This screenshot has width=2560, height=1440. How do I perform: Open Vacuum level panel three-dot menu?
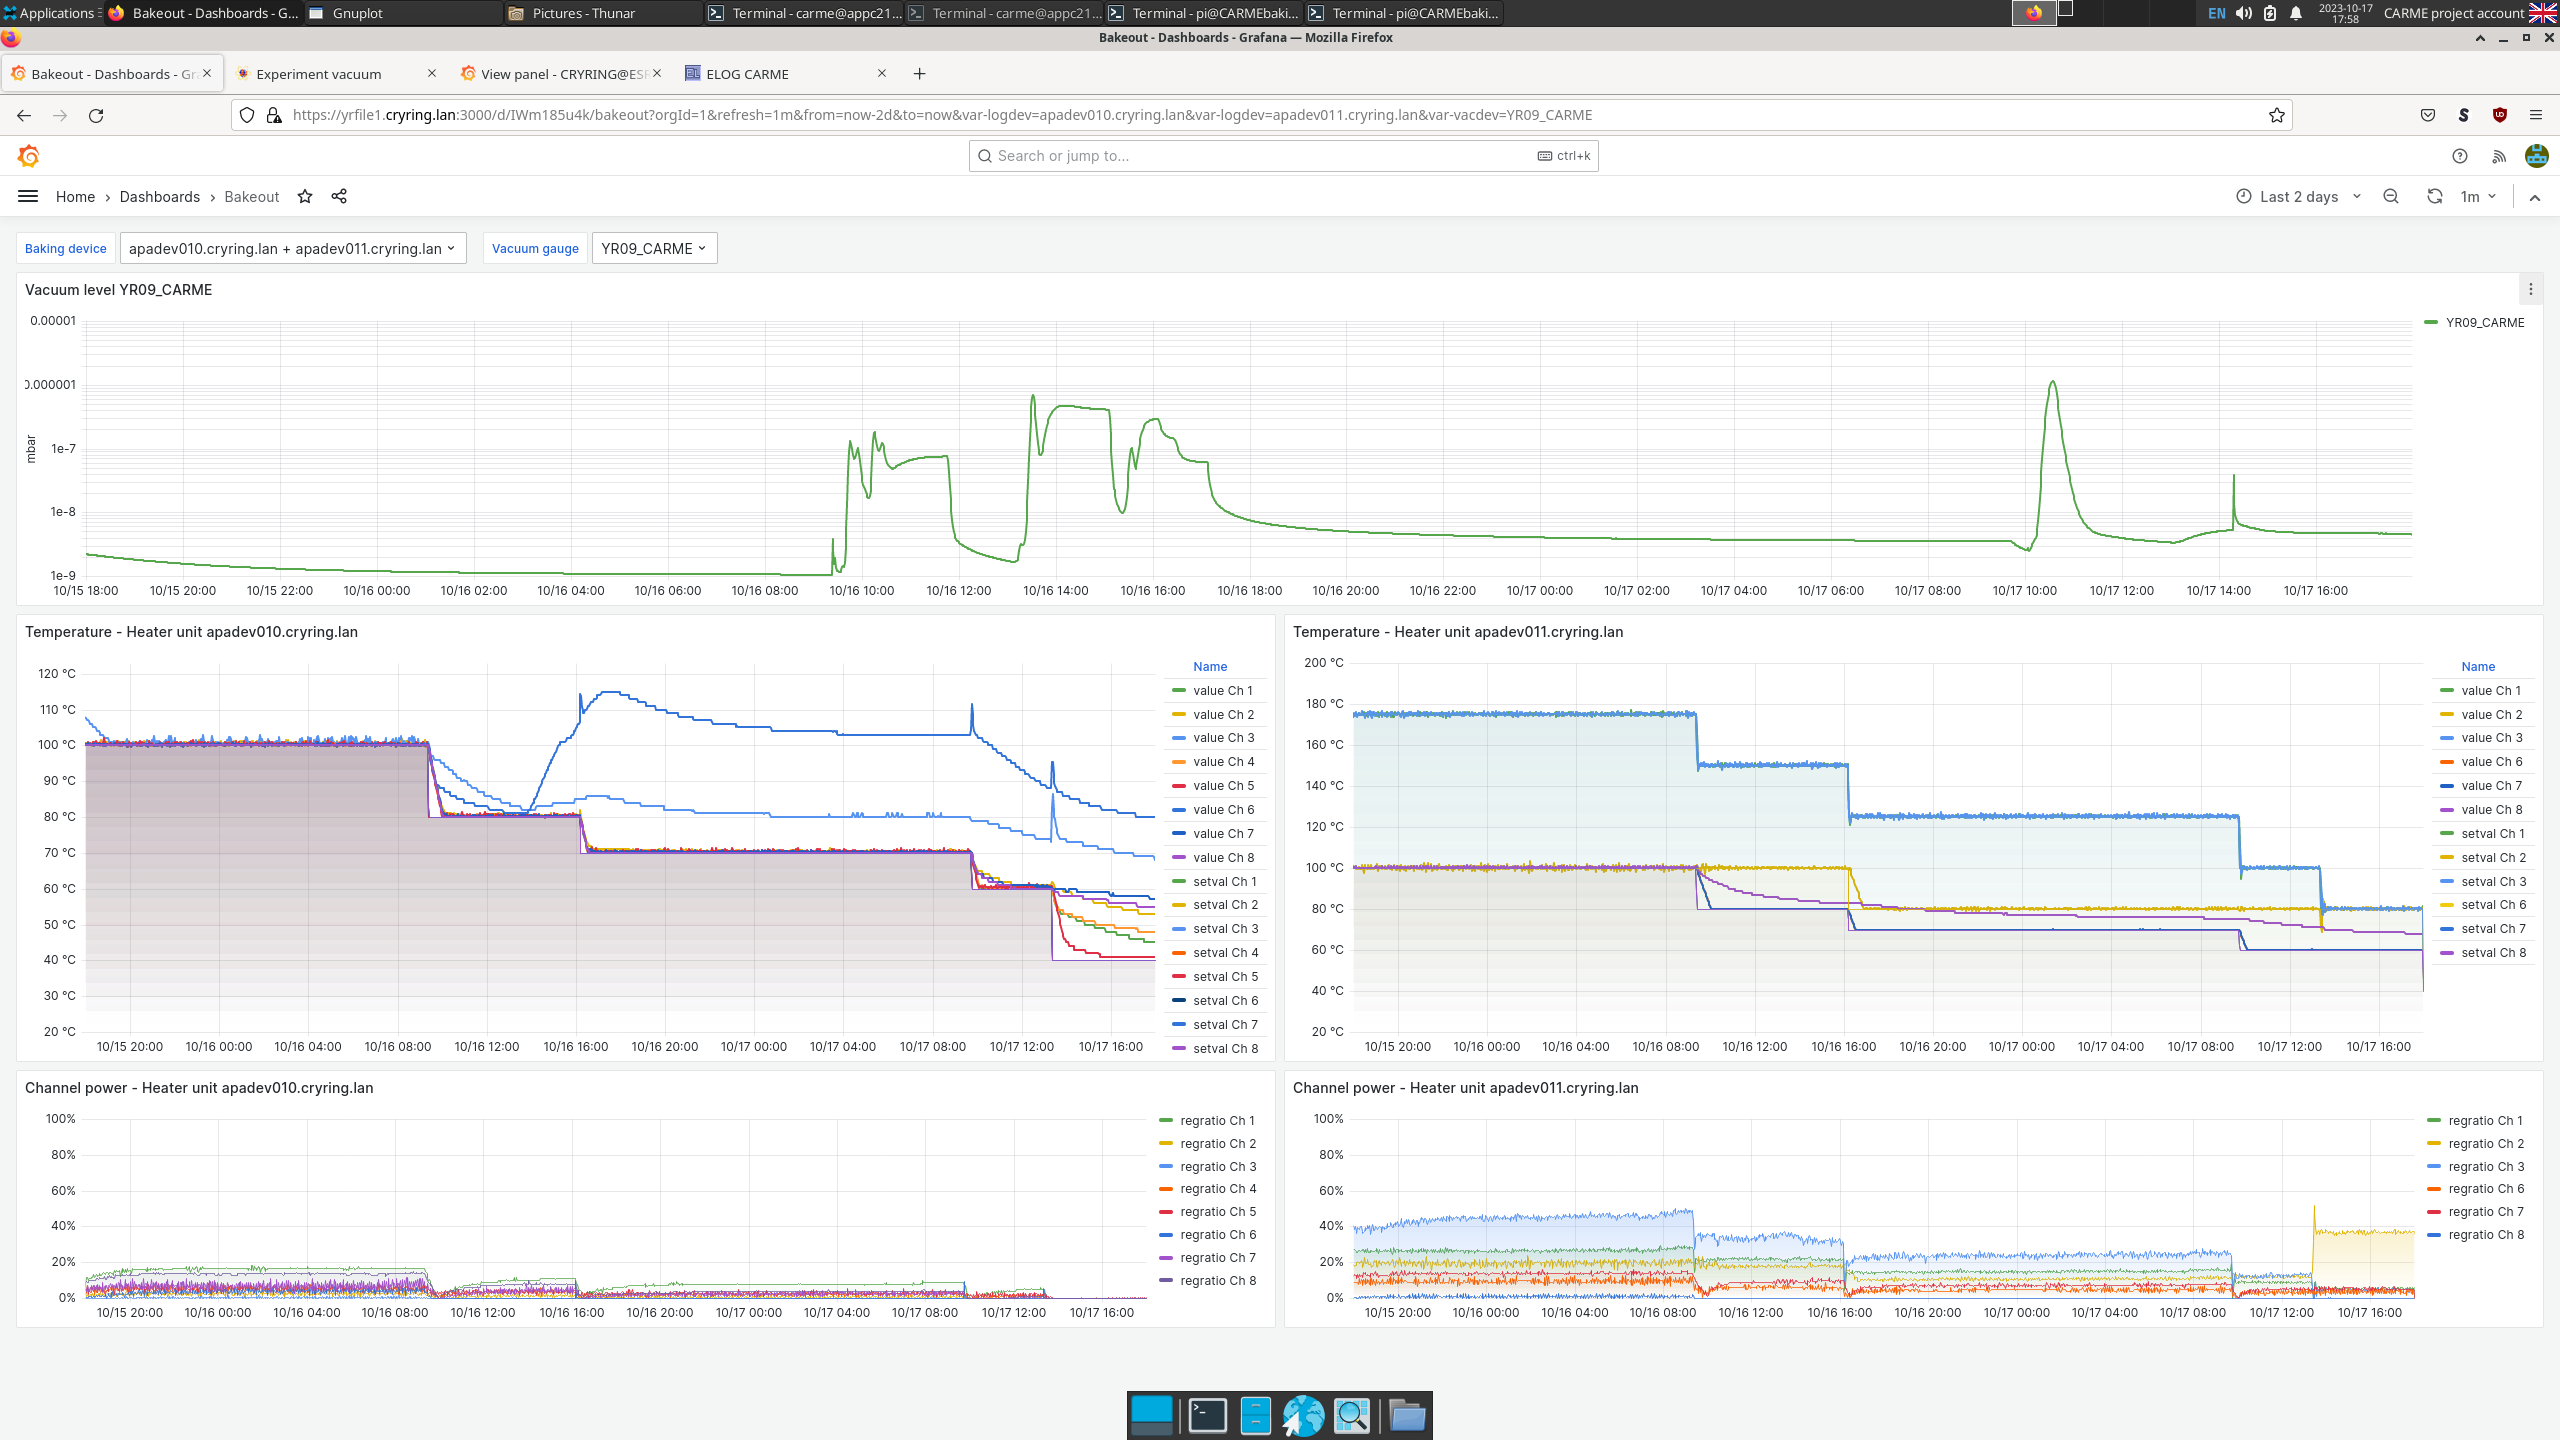click(x=2531, y=290)
